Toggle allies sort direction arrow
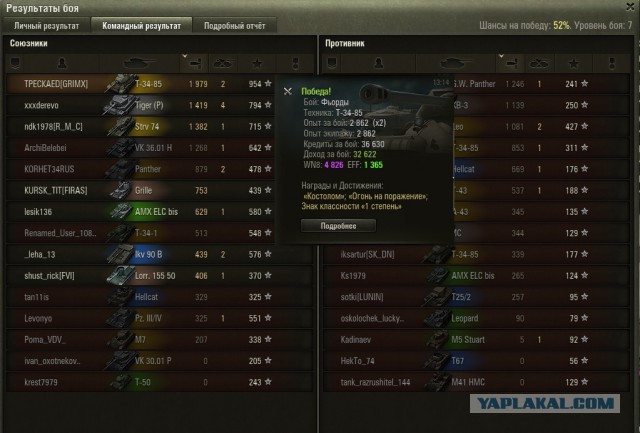Screen dimensions: 640x433 coord(185,56)
